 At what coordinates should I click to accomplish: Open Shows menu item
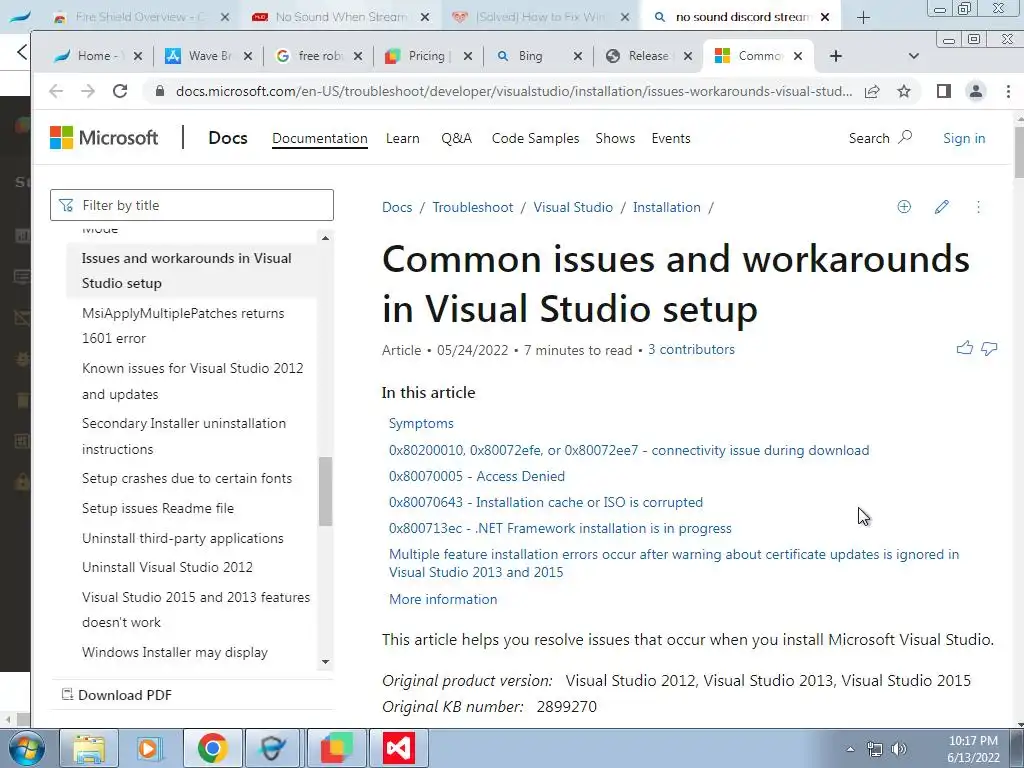615,138
